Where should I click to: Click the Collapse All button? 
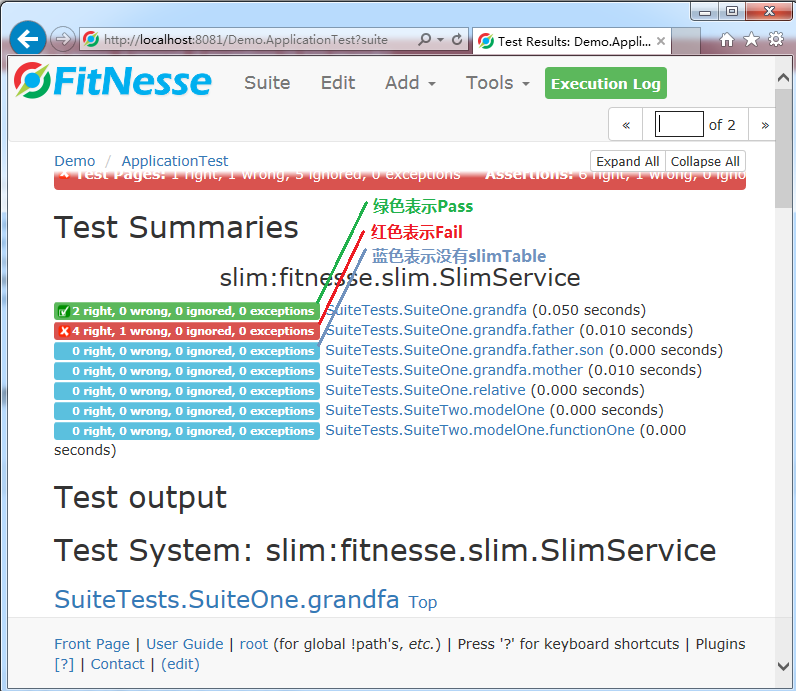point(705,161)
